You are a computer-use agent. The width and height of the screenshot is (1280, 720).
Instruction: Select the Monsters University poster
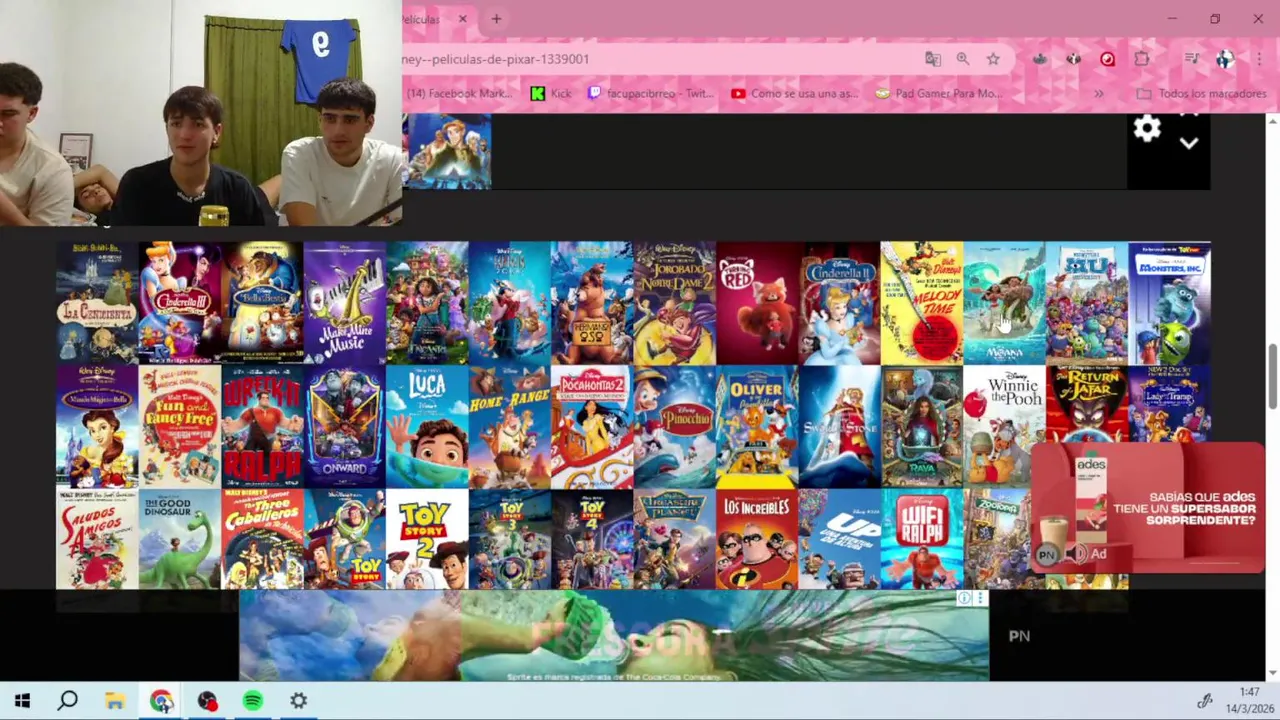pos(1087,302)
